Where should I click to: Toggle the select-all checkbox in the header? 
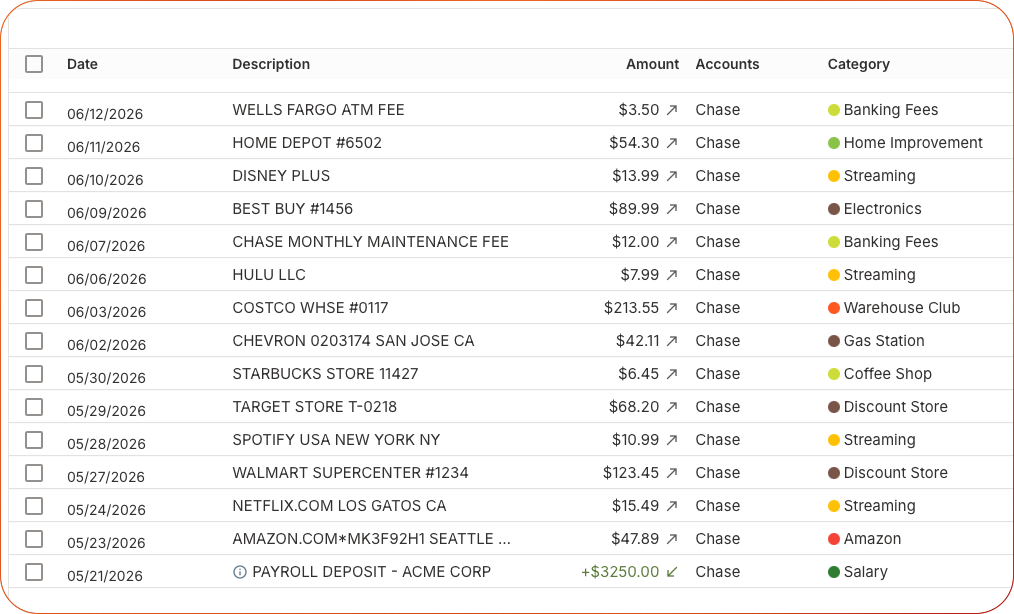[34, 64]
